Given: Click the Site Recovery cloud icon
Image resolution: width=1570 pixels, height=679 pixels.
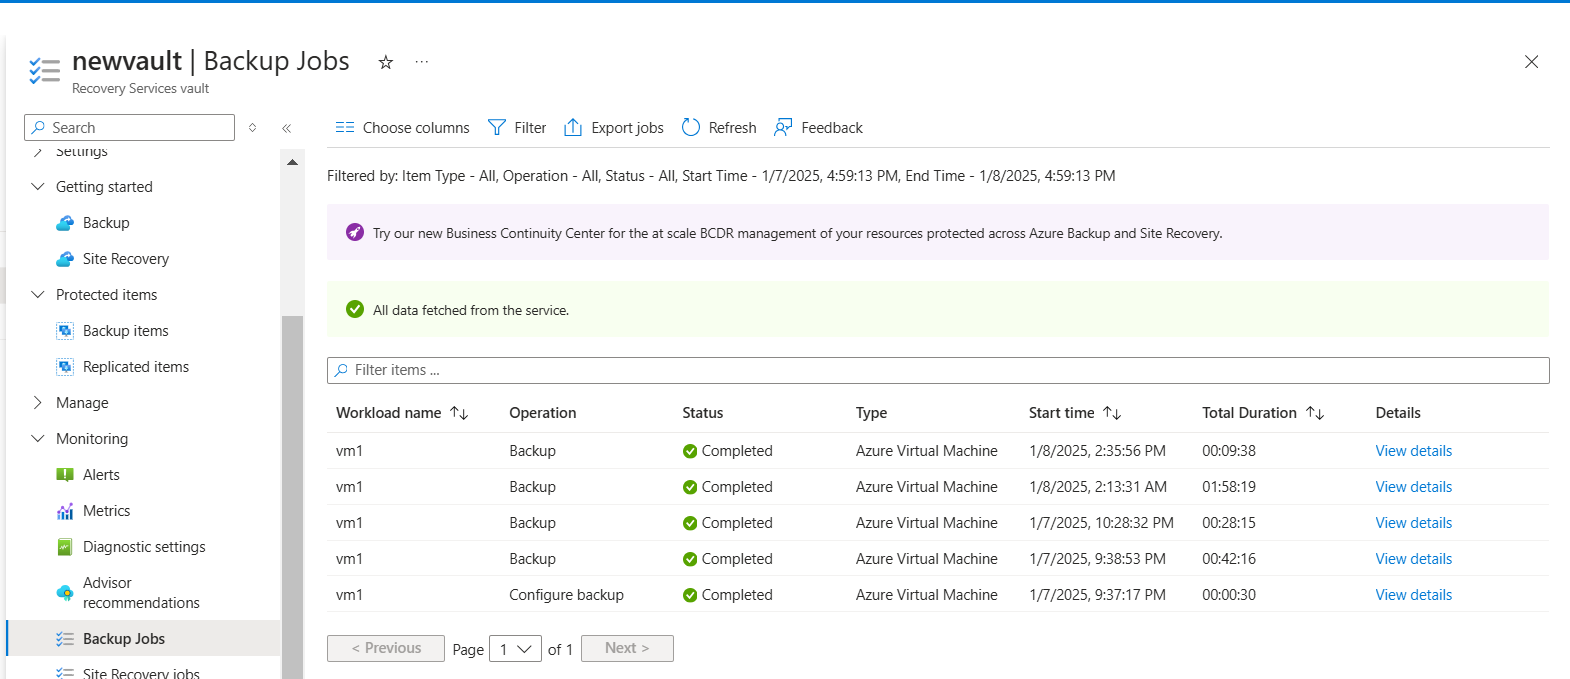Looking at the screenshot, I should [x=65, y=259].
